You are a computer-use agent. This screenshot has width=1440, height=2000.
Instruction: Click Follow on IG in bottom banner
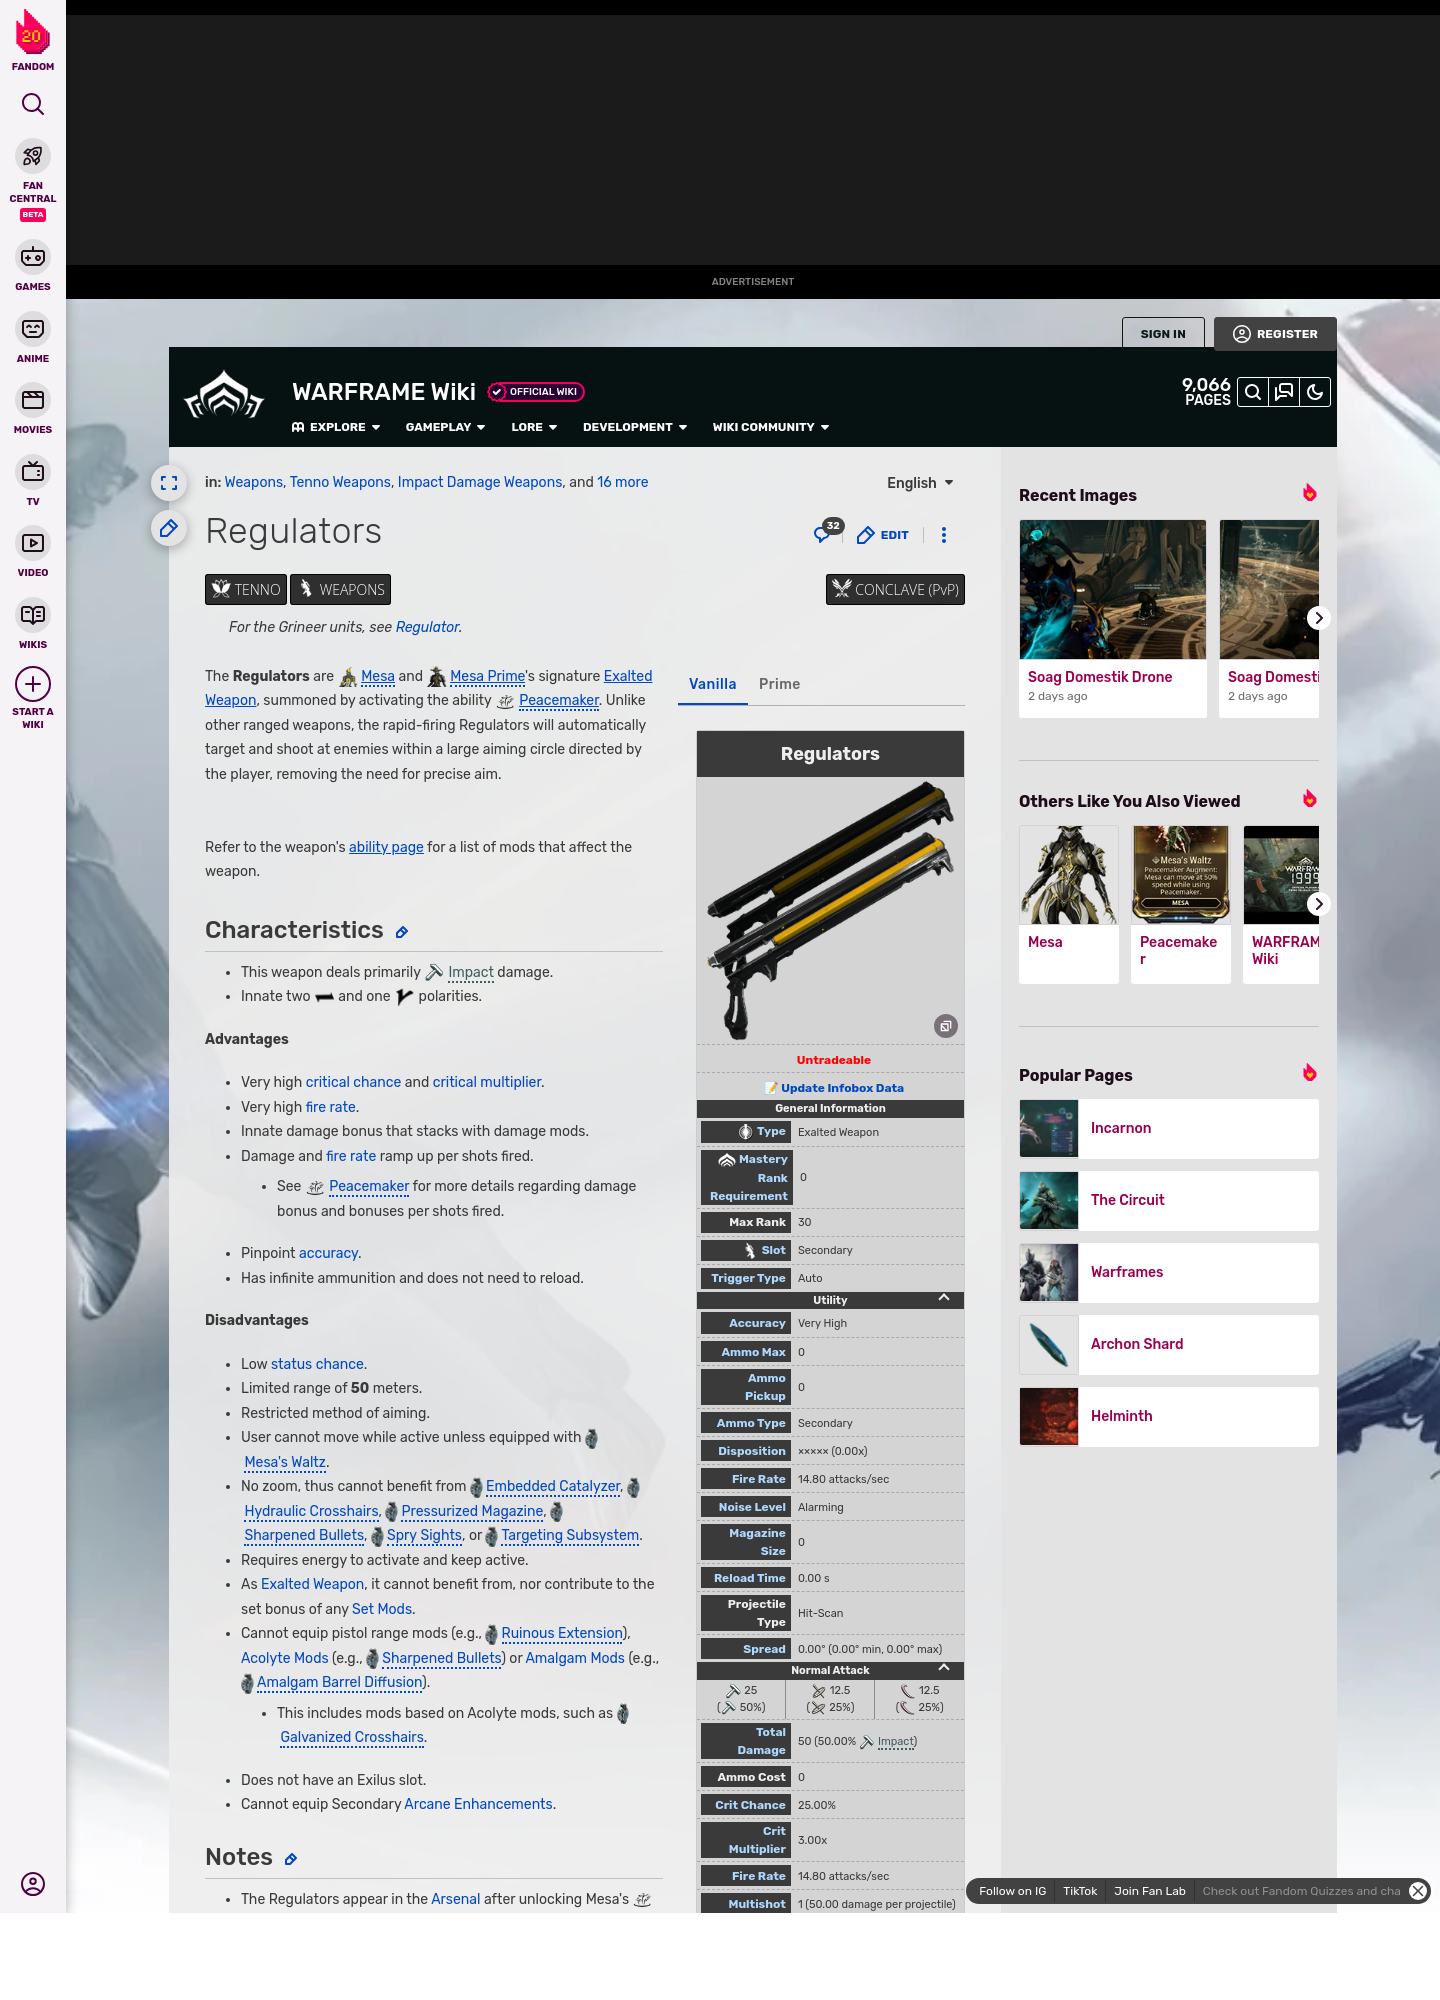coord(1012,1891)
